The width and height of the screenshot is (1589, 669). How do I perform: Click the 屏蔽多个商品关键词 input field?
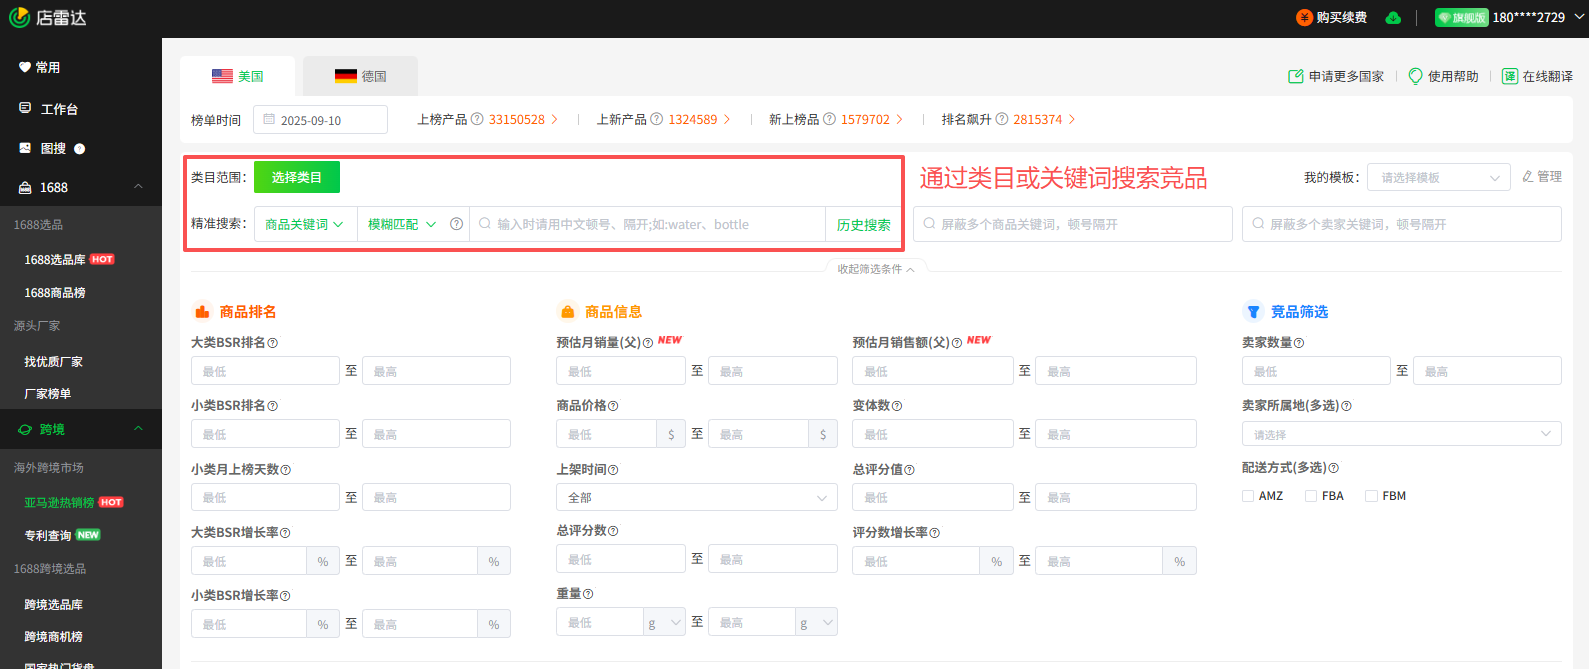[x=1073, y=224]
